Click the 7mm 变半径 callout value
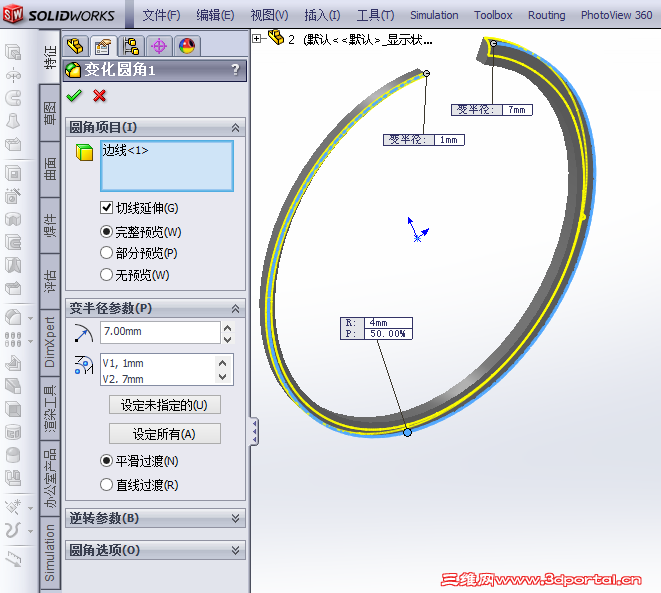Image resolution: width=661 pixels, height=593 pixels. 517,110
